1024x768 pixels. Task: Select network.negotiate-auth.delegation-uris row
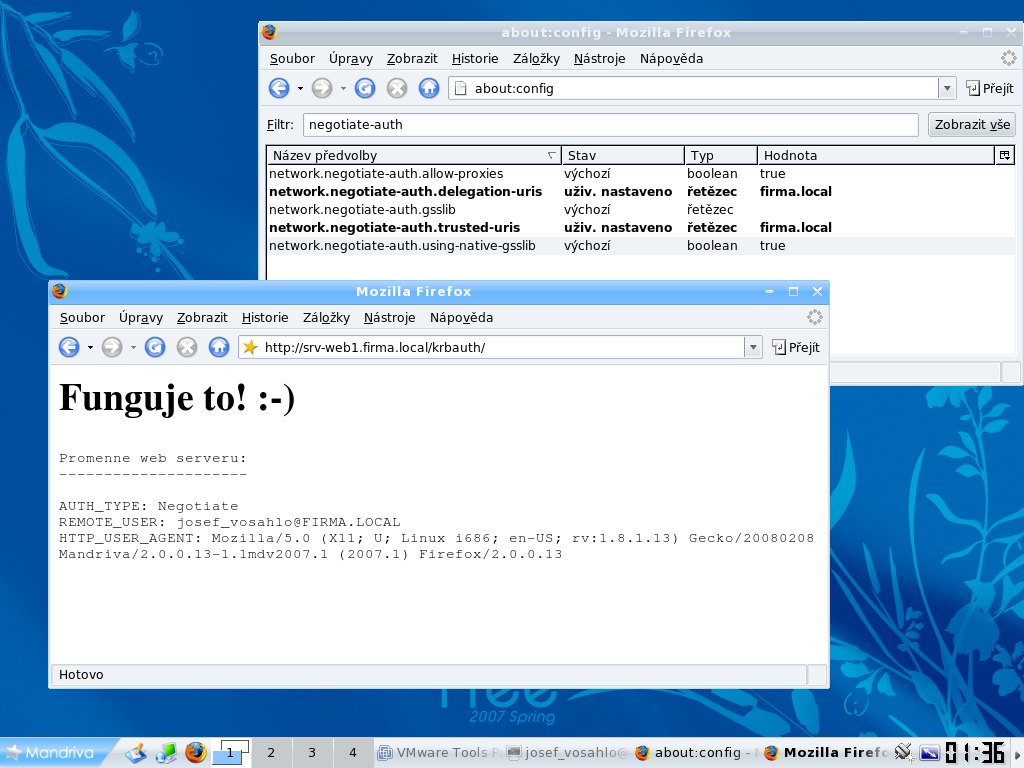(x=641, y=191)
